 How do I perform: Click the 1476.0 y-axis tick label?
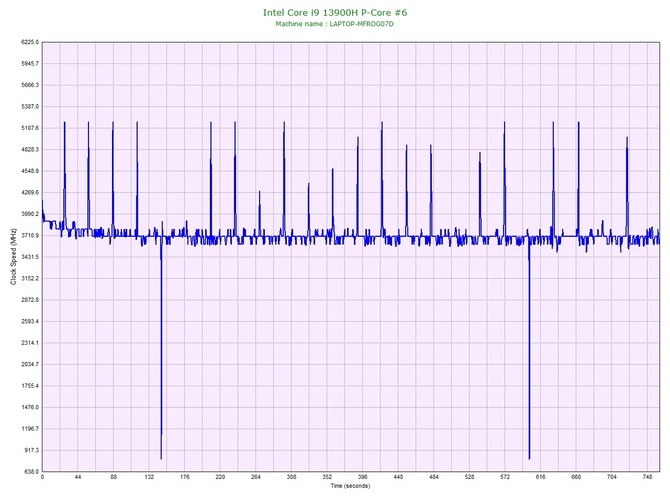[30, 407]
